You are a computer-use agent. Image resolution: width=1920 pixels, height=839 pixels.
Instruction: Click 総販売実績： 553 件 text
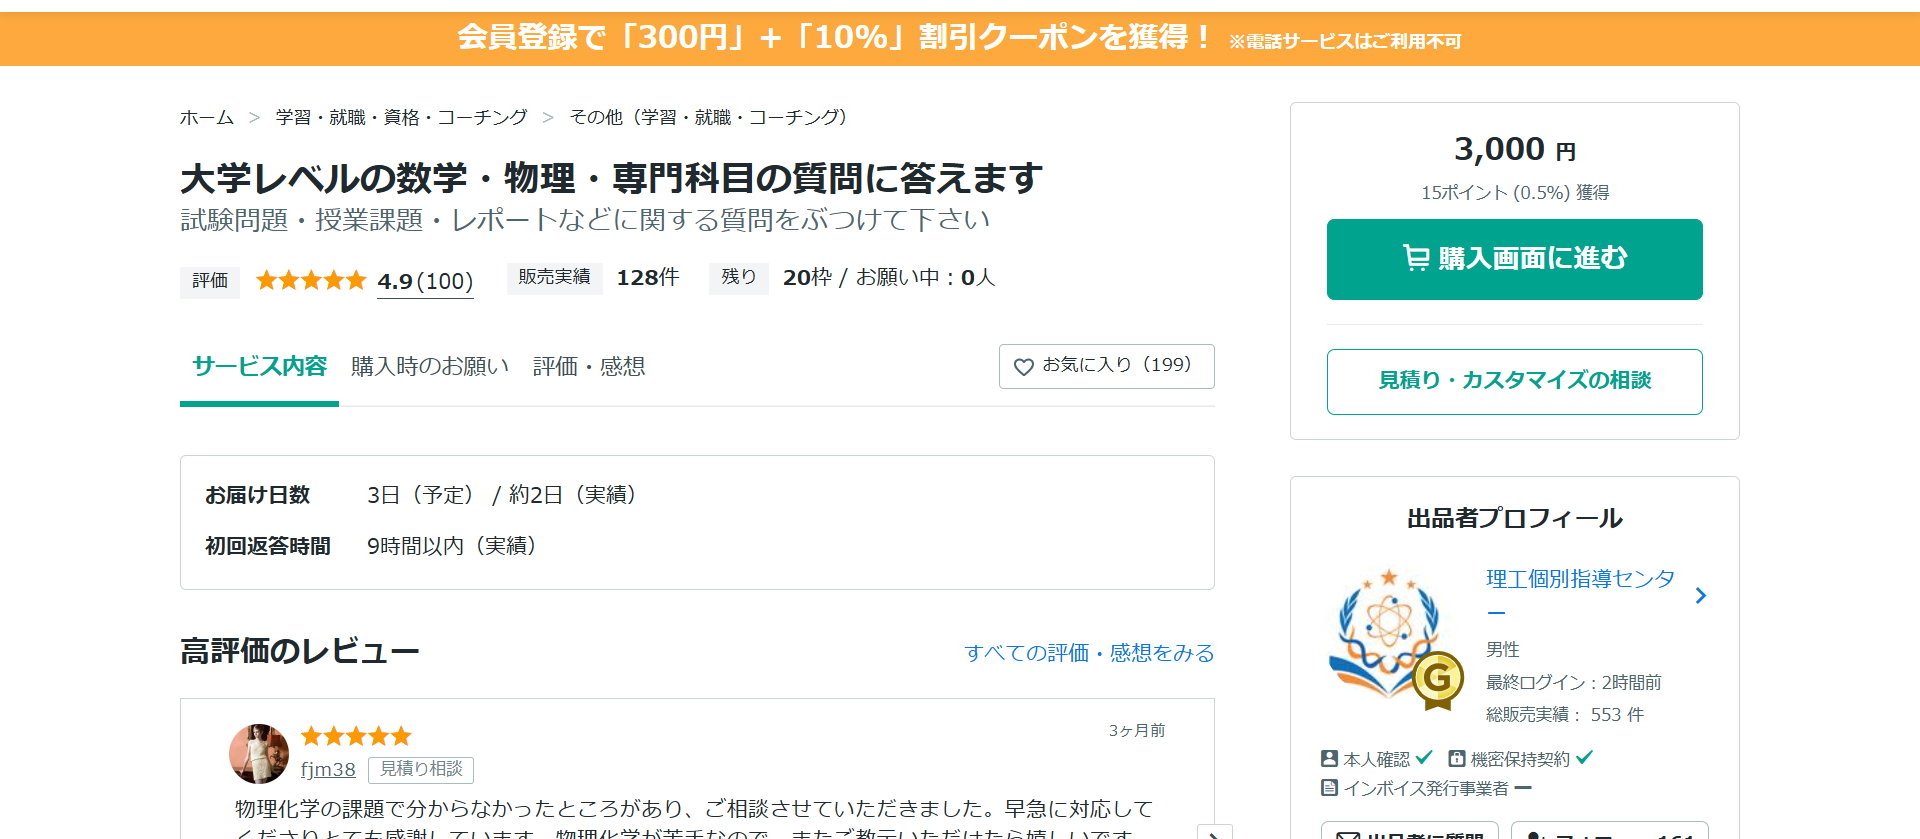coord(1564,715)
